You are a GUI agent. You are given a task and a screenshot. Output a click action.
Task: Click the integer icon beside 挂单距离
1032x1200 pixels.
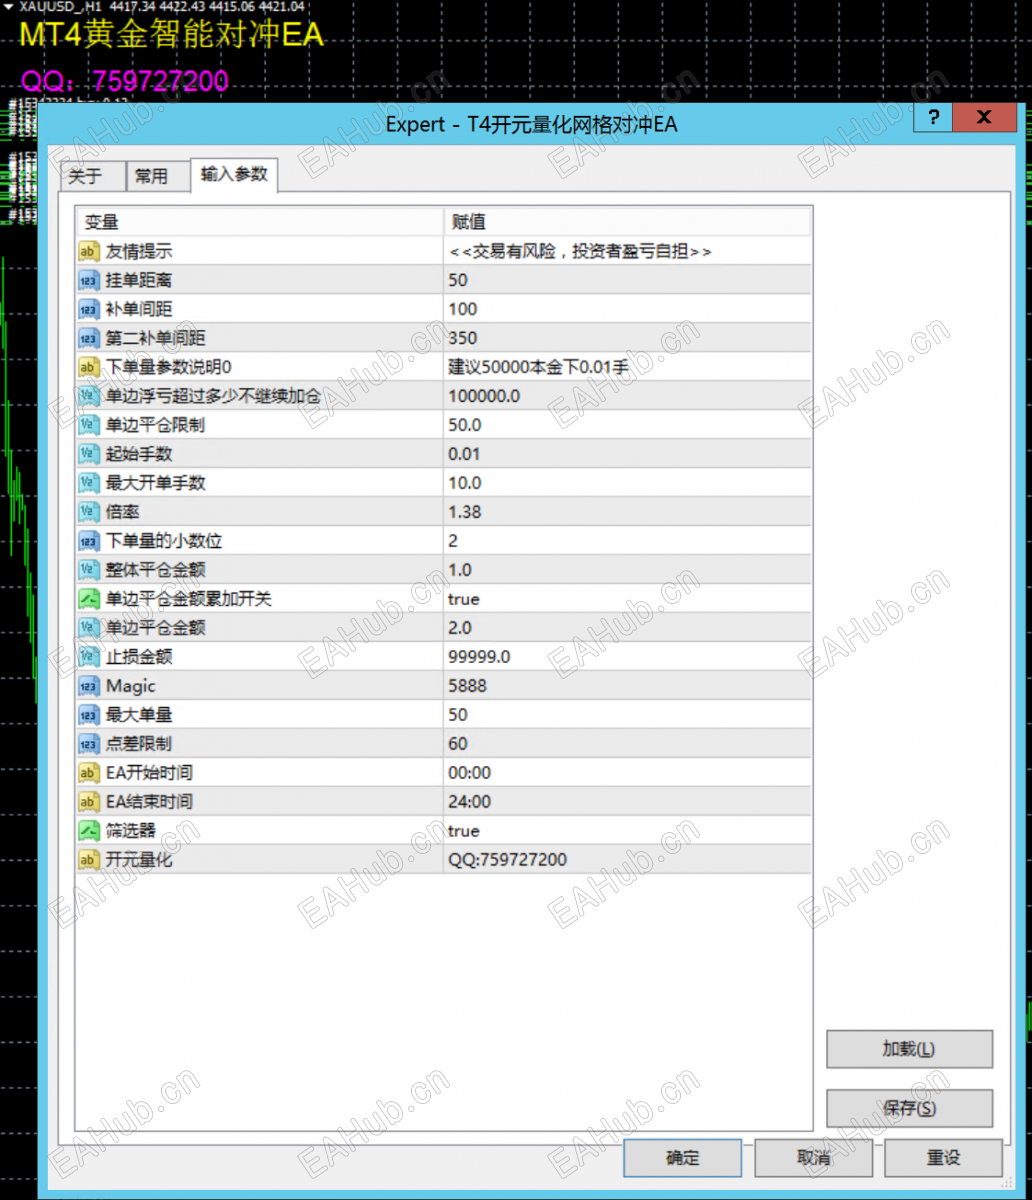coord(89,280)
